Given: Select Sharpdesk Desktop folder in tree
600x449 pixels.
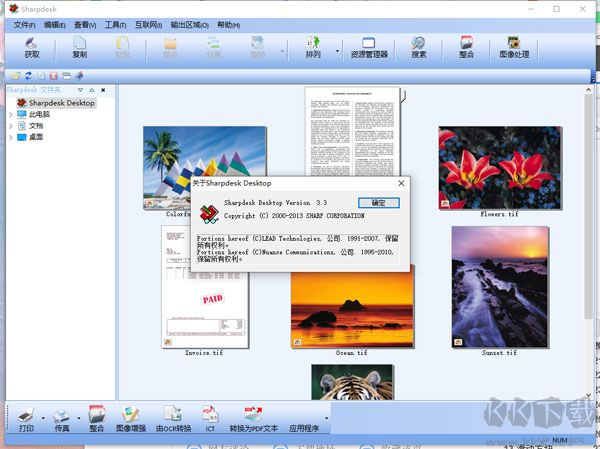Looking at the screenshot, I should [x=61, y=103].
